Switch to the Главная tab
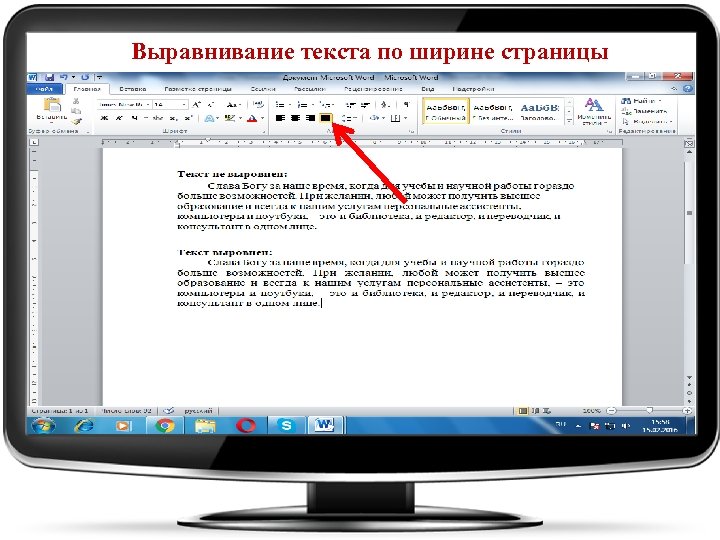720x540 pixels. click(87, 89)
